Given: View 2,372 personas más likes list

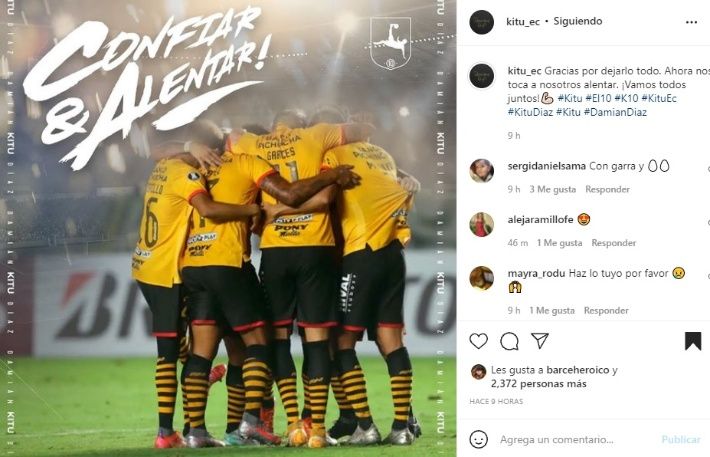Looking at the screenshot, I should point(538,384).
